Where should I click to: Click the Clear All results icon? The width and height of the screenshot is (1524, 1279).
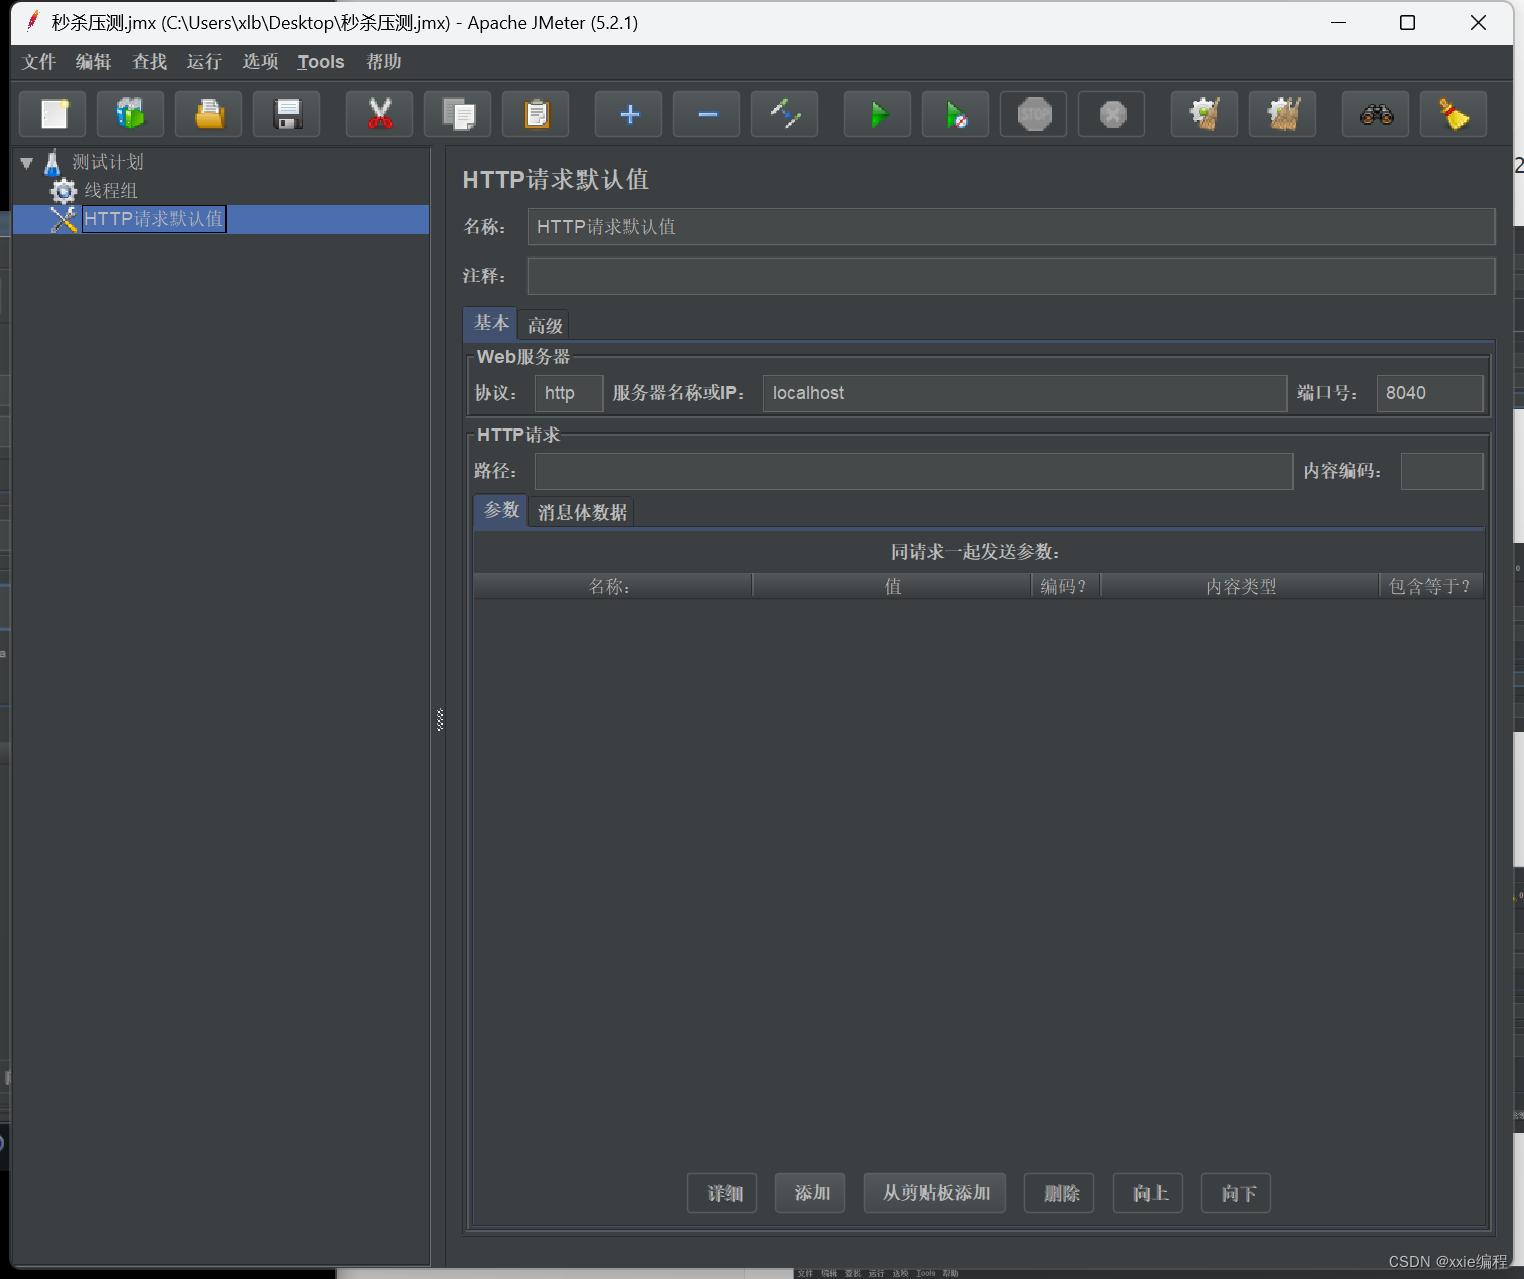pos(1283,114)
